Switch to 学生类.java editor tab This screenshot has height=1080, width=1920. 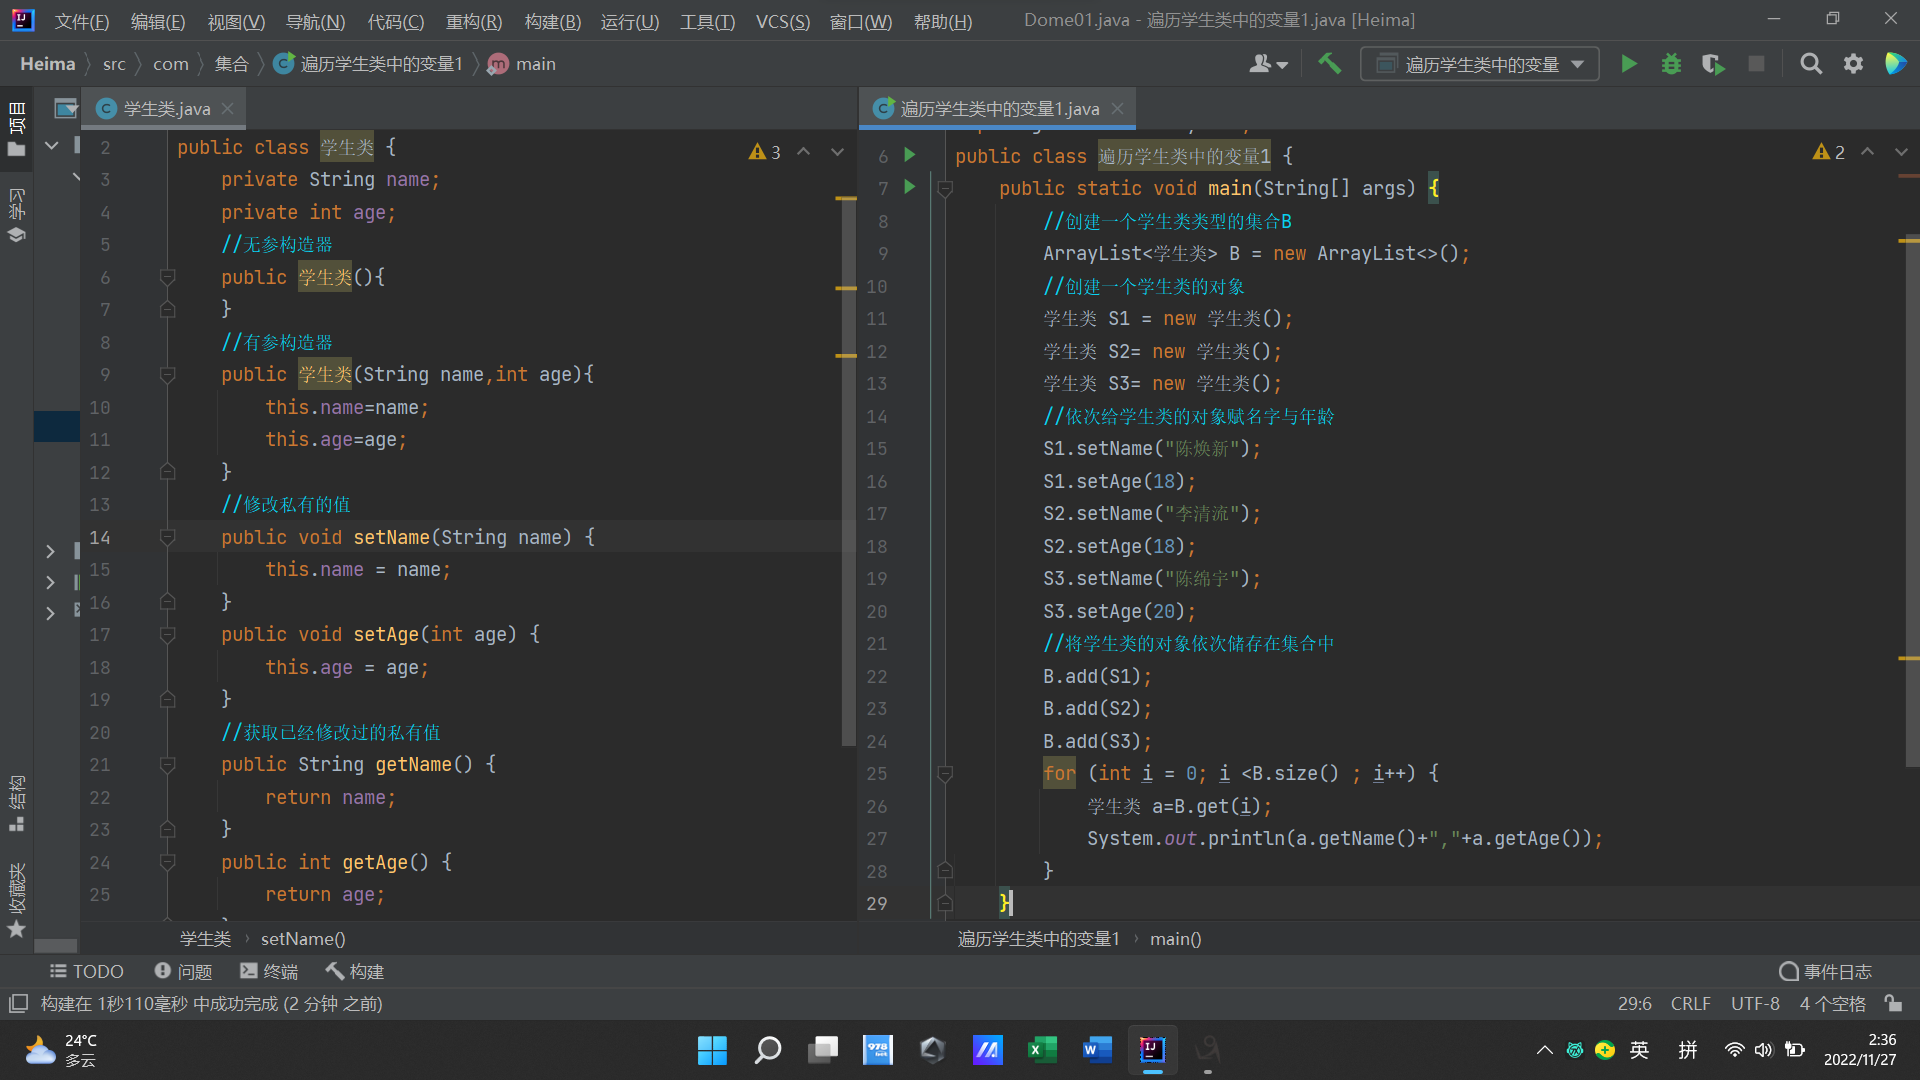coord(166,108)
